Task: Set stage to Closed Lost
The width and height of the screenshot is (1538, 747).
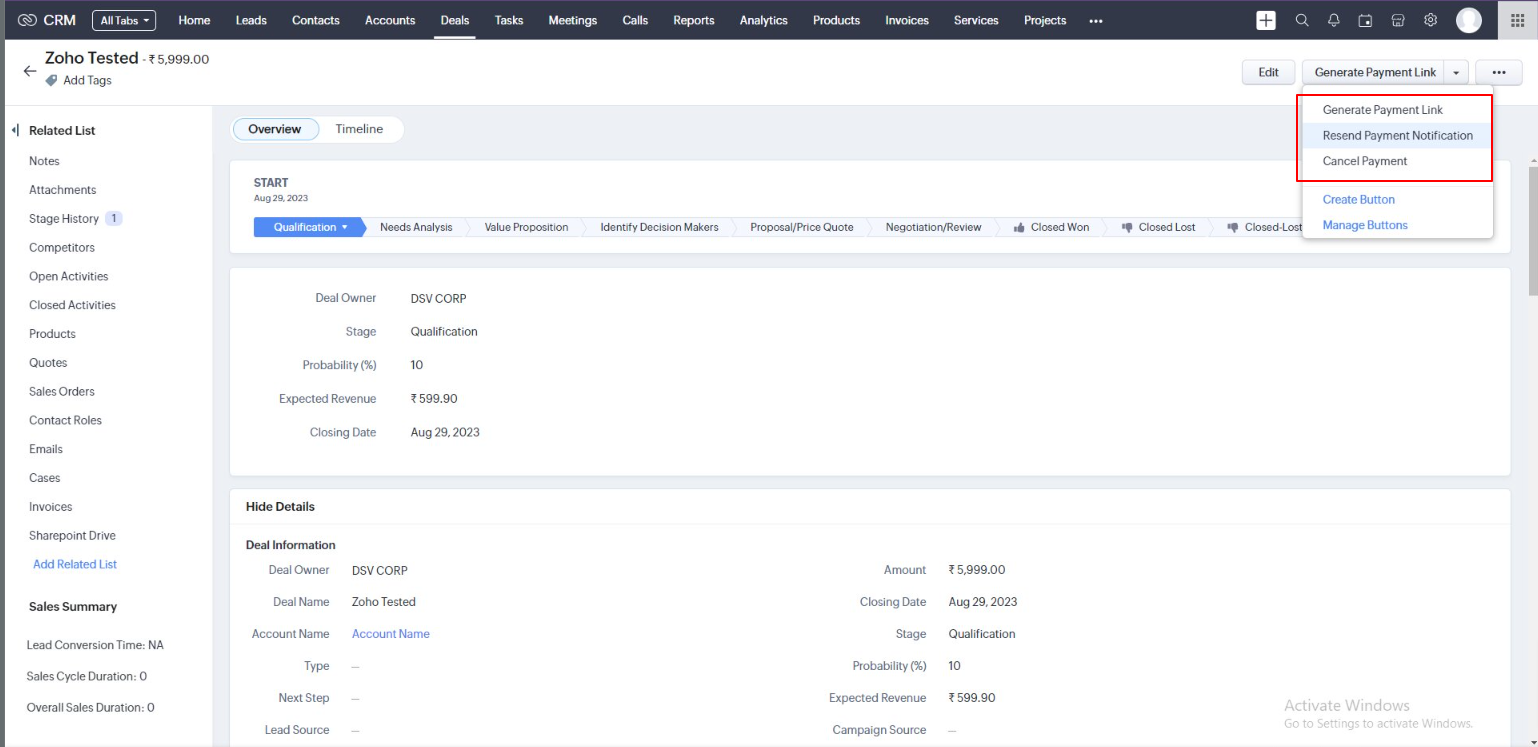Action: (x=1158, y=227)
